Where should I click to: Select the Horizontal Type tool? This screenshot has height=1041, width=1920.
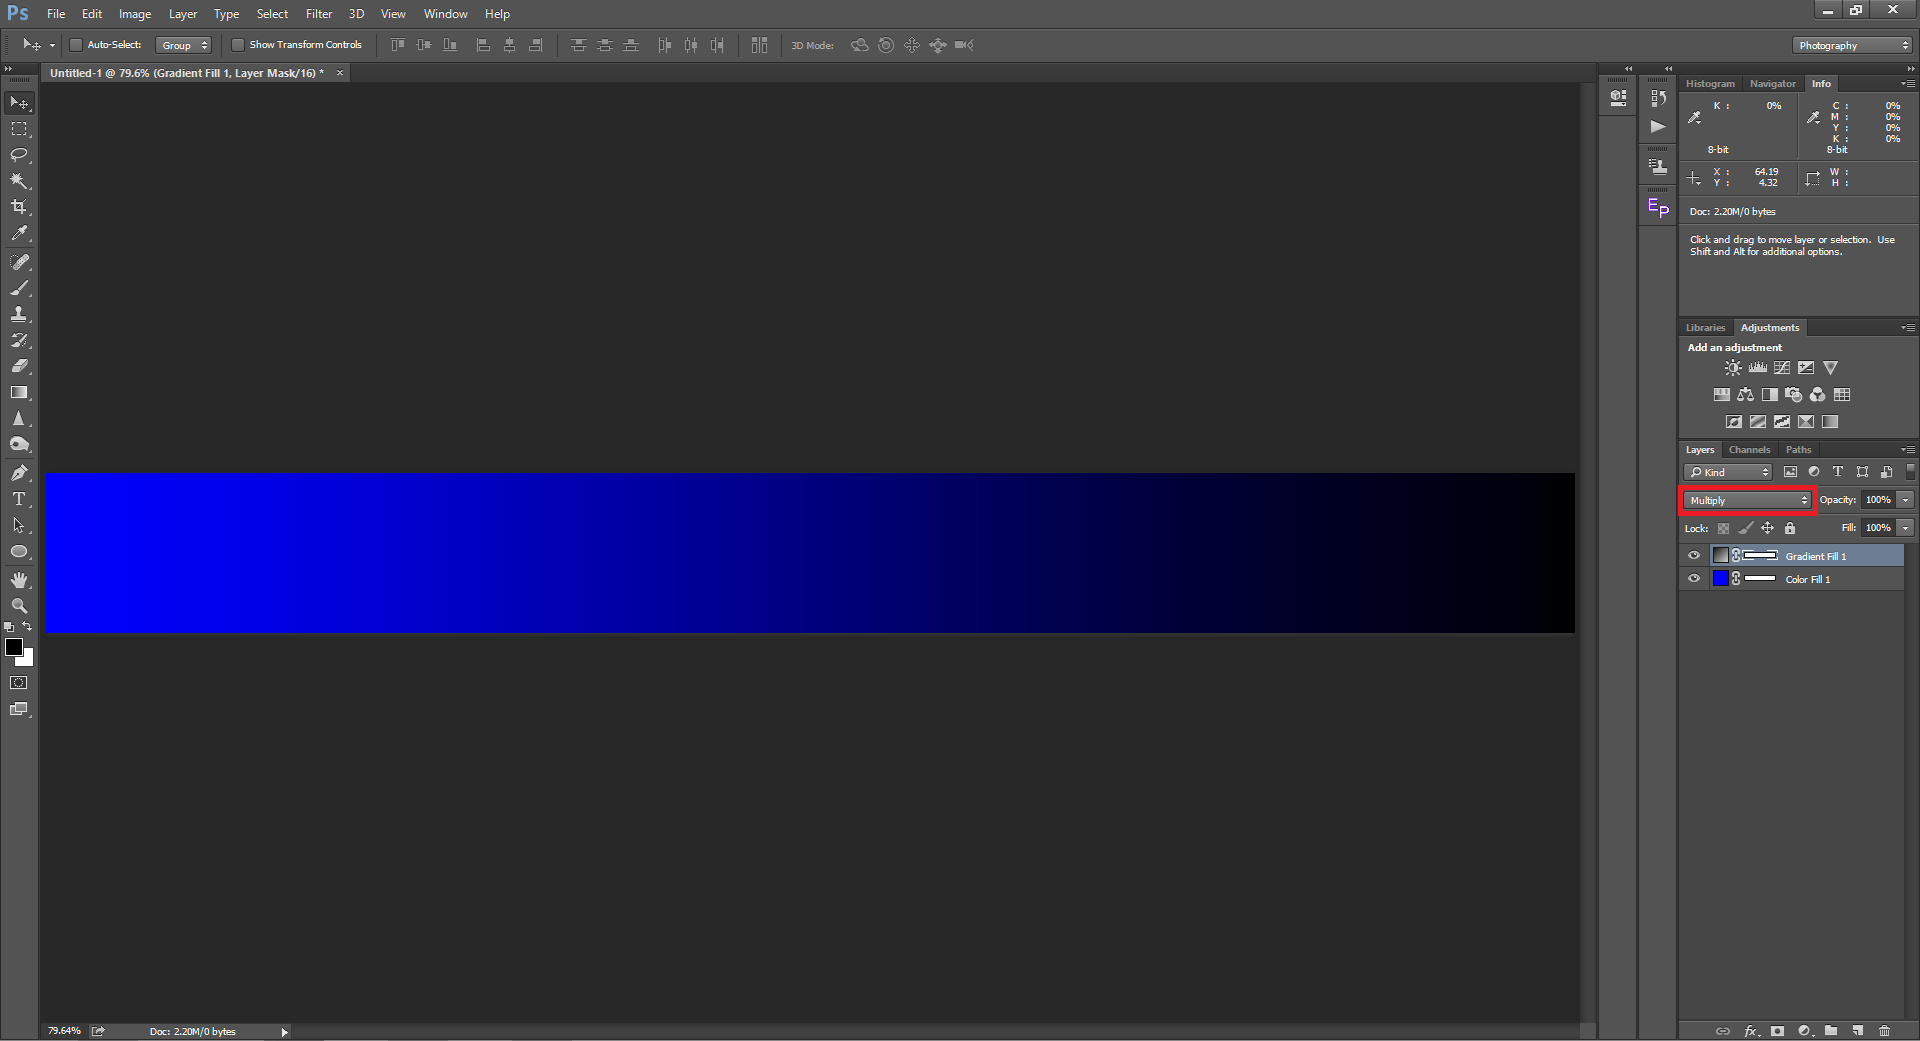coord(19,499)
